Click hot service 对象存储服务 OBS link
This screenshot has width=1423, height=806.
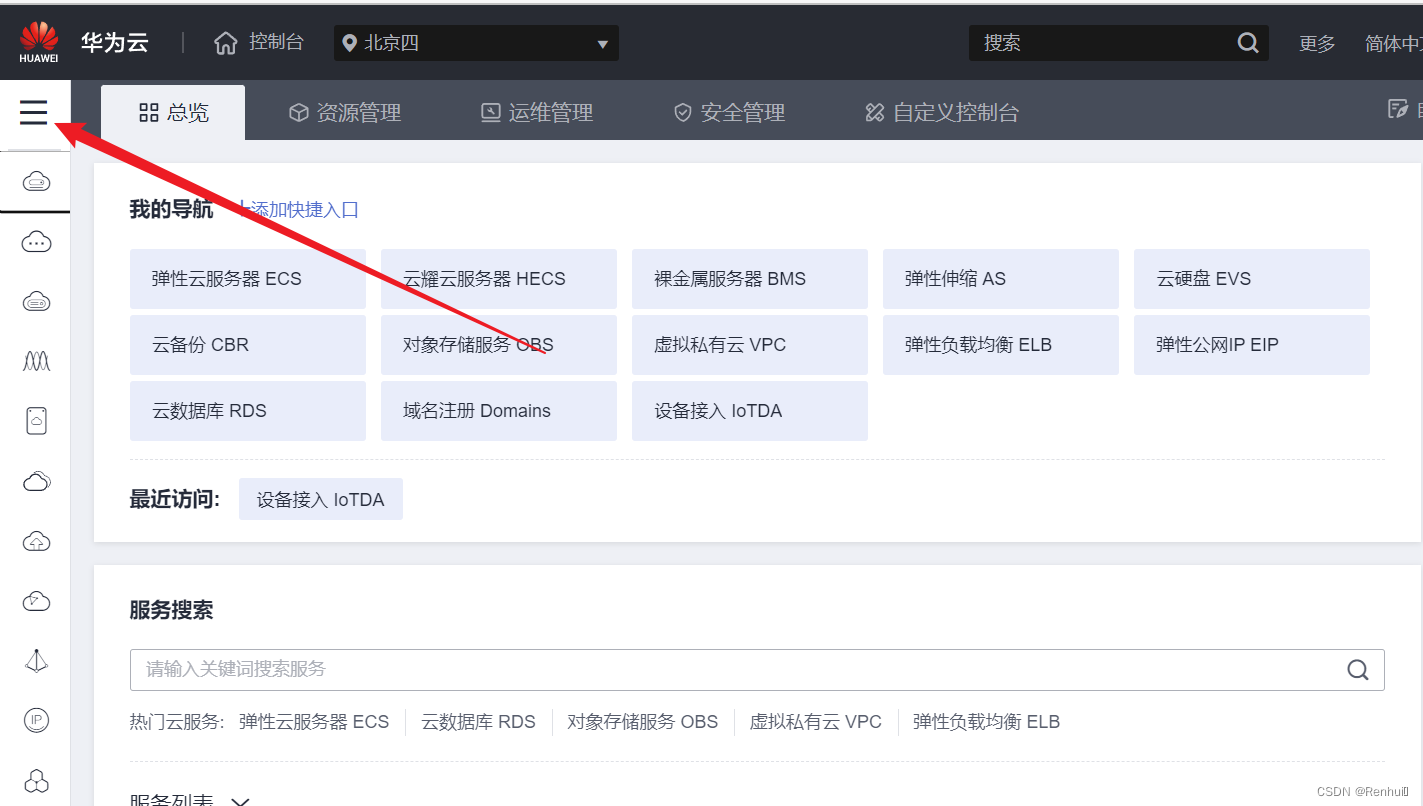(x=643, y=722)
